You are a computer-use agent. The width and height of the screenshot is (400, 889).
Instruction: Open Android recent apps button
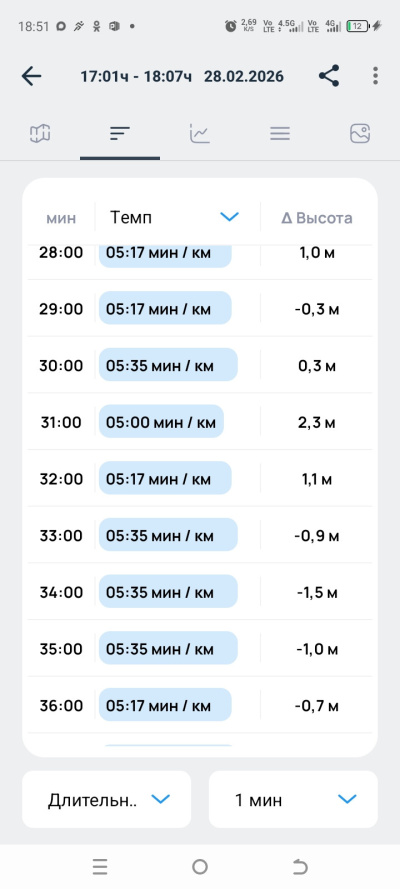pyautogui.click(x=100, y=866)
